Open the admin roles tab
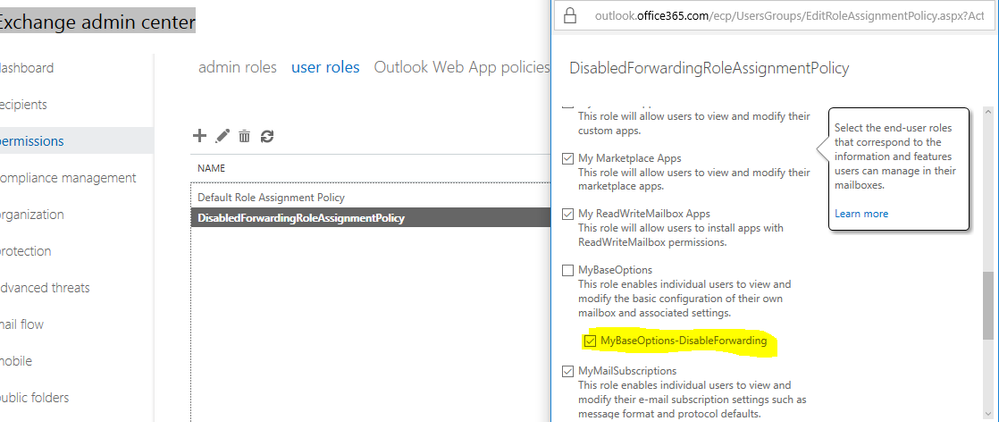This screenshot has height=422, width=999. [x=238, y=67]
